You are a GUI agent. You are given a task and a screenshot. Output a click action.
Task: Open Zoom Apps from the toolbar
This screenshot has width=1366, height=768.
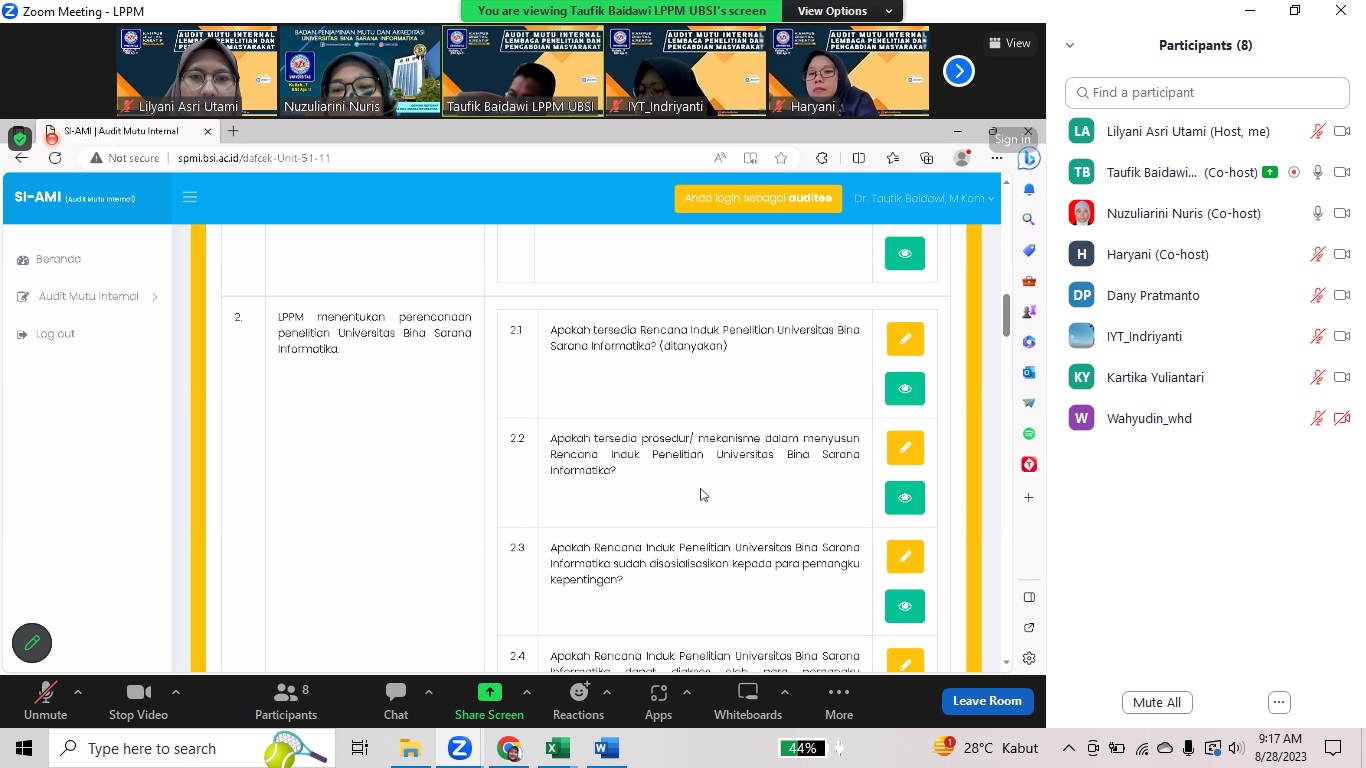(x=658, y=701)
